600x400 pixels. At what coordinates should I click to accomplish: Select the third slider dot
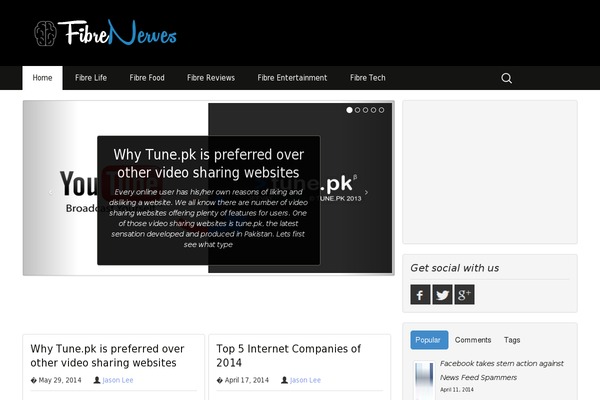point(365,110)
